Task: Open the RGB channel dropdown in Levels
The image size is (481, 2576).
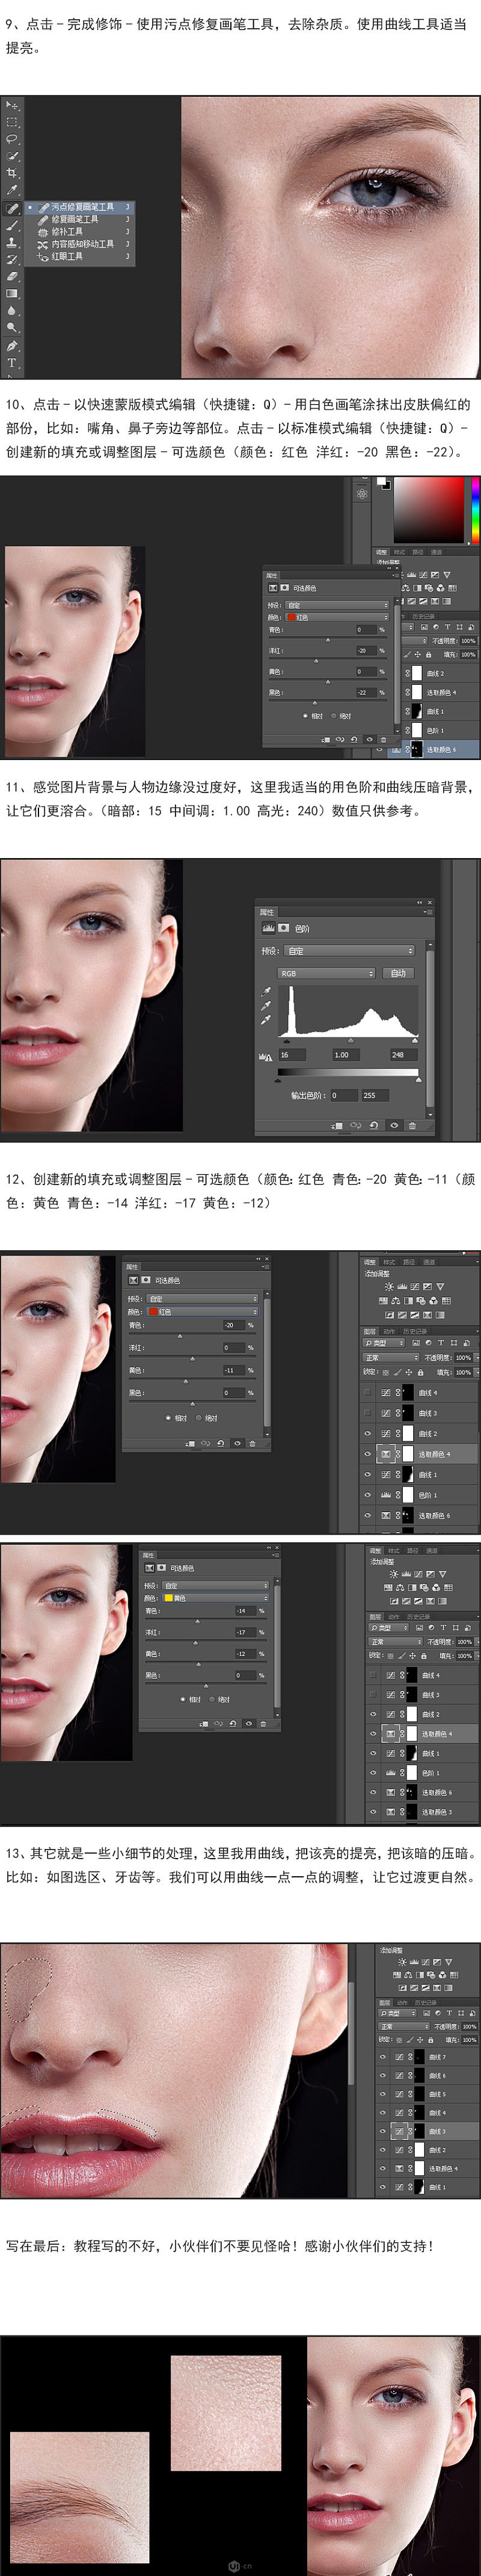Action: click(326, 973)
